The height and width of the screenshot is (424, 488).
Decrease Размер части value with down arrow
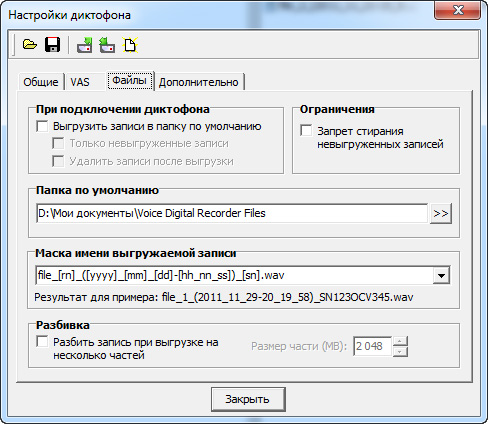[400, 352]
